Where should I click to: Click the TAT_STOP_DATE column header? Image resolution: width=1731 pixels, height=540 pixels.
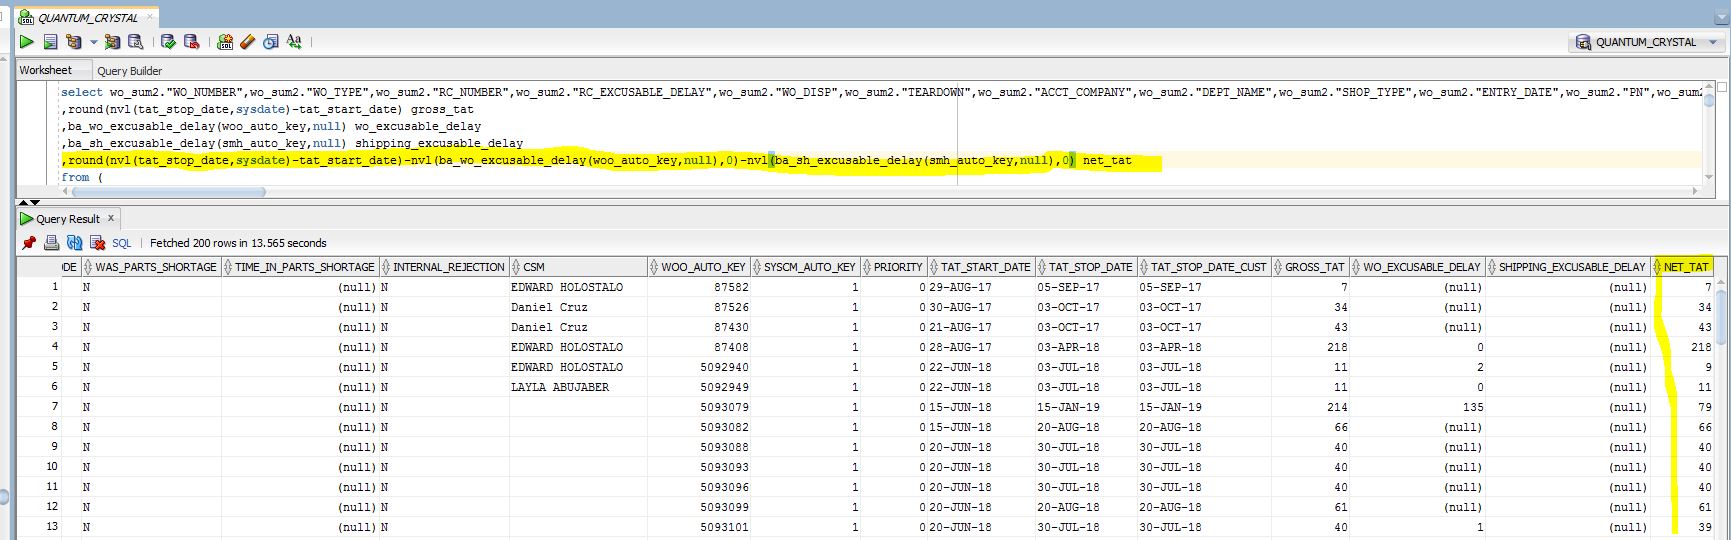pos(1086,267)
